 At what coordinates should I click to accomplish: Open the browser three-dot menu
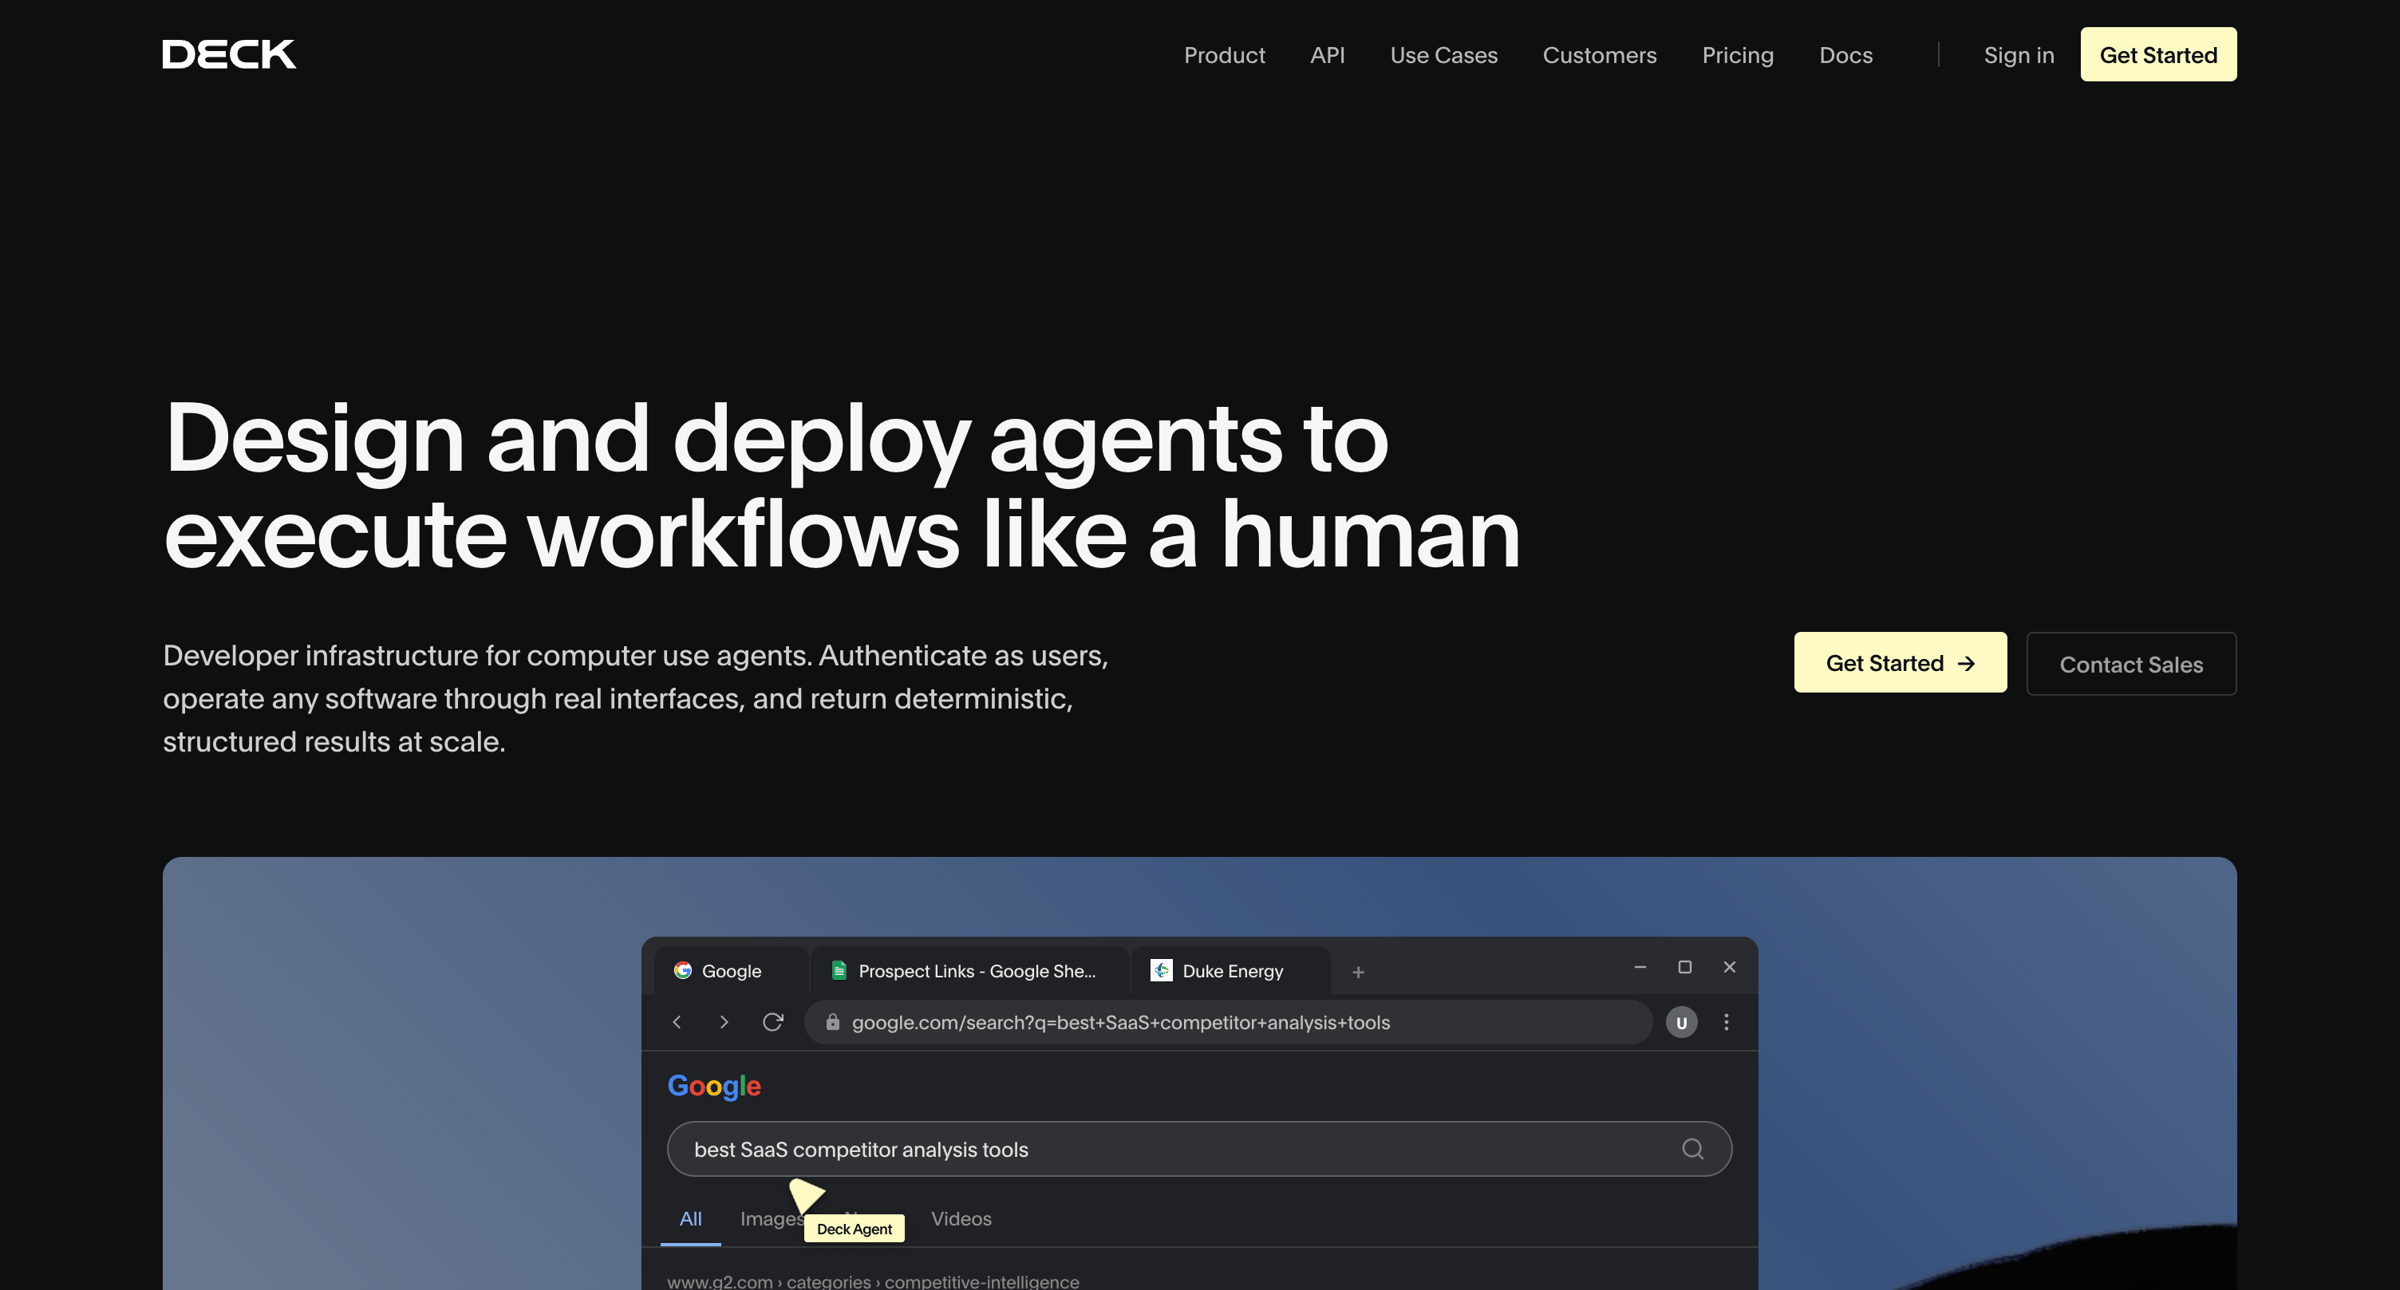tap(1726, 1022)
